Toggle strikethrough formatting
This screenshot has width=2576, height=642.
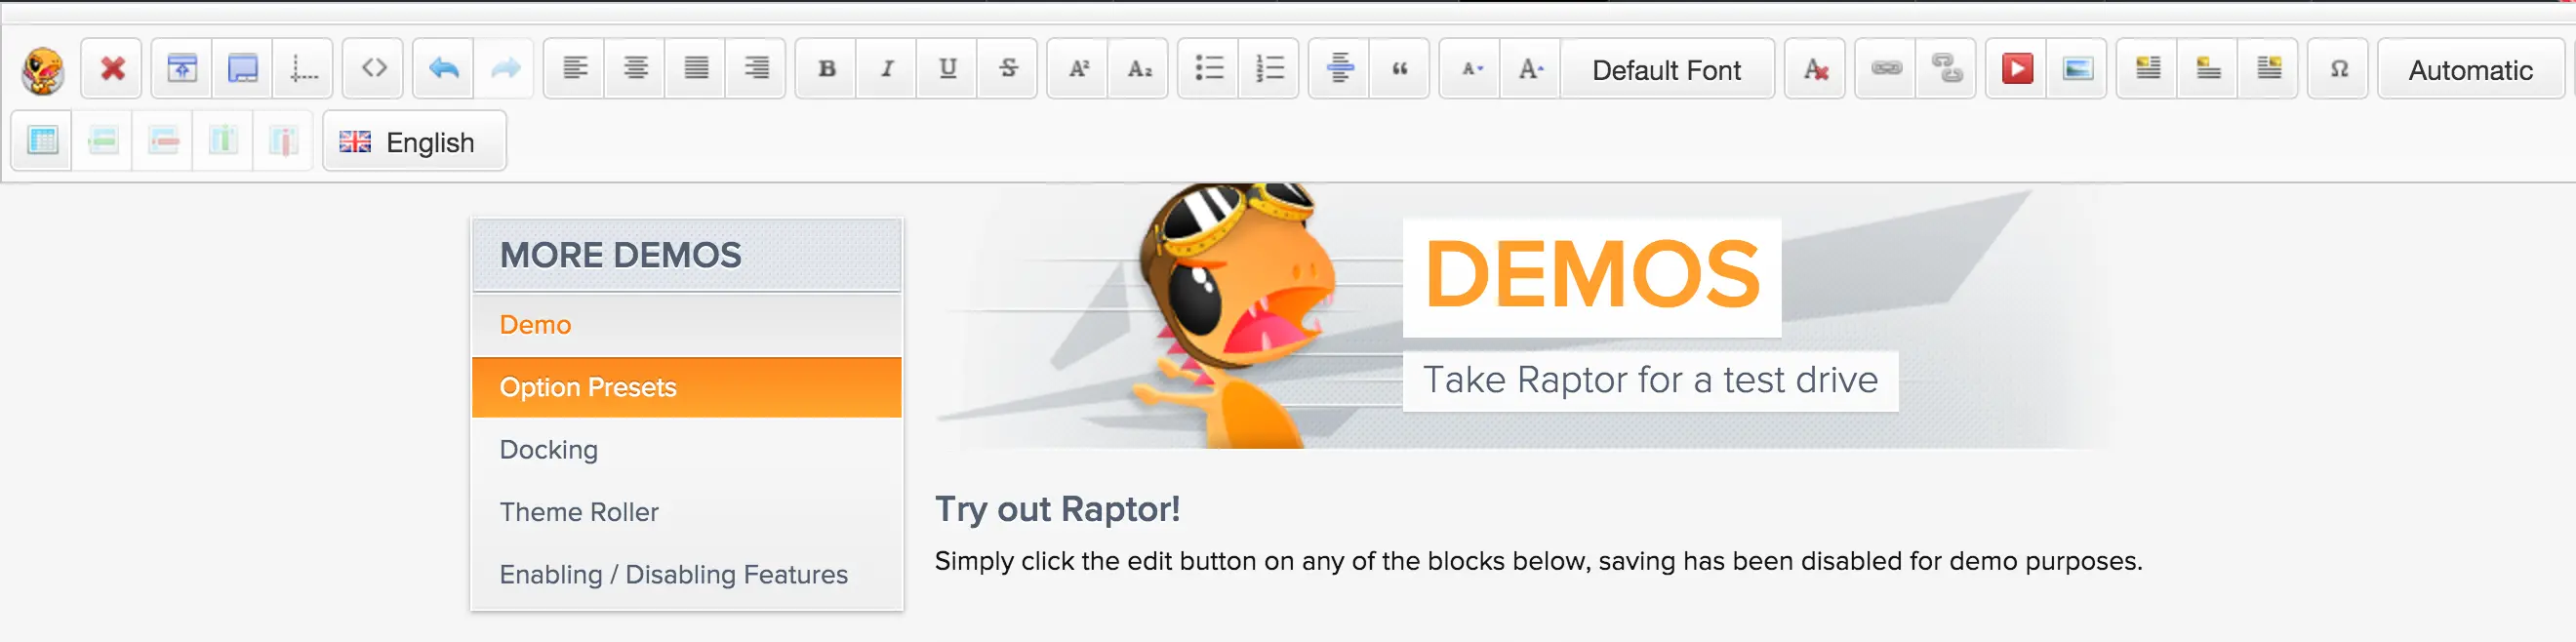(x=1008, y=69)
